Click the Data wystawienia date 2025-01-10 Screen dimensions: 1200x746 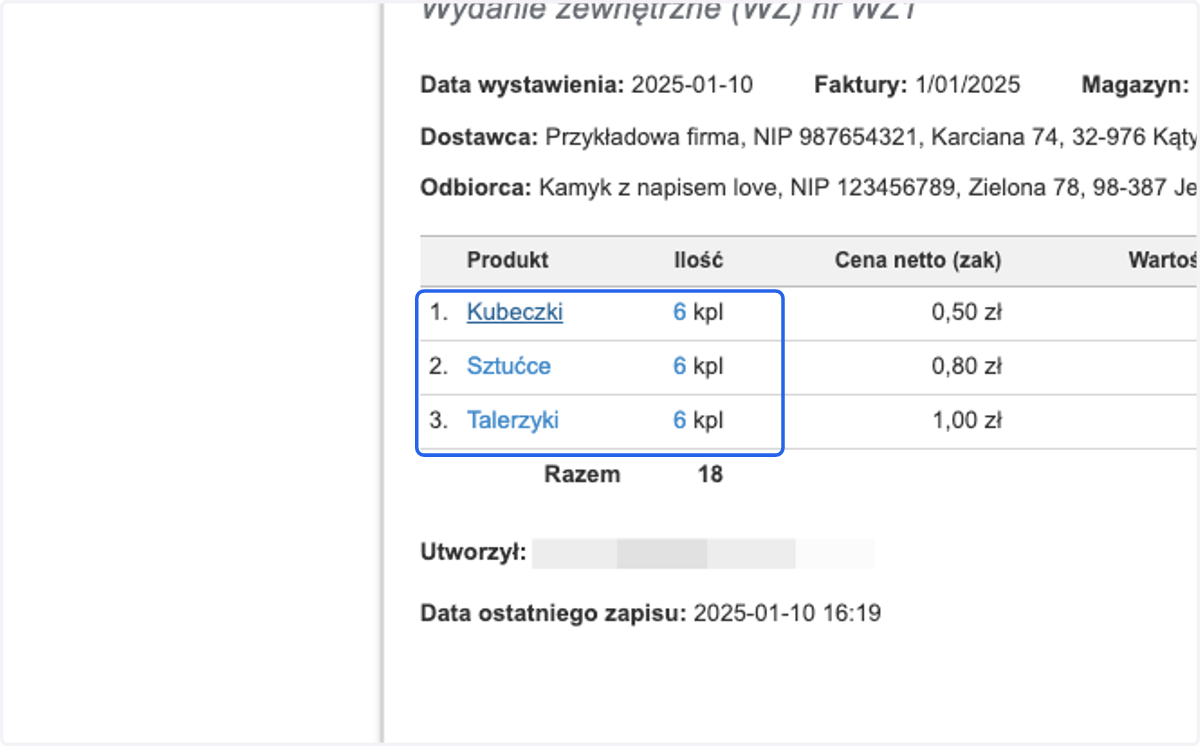[692, 85]
